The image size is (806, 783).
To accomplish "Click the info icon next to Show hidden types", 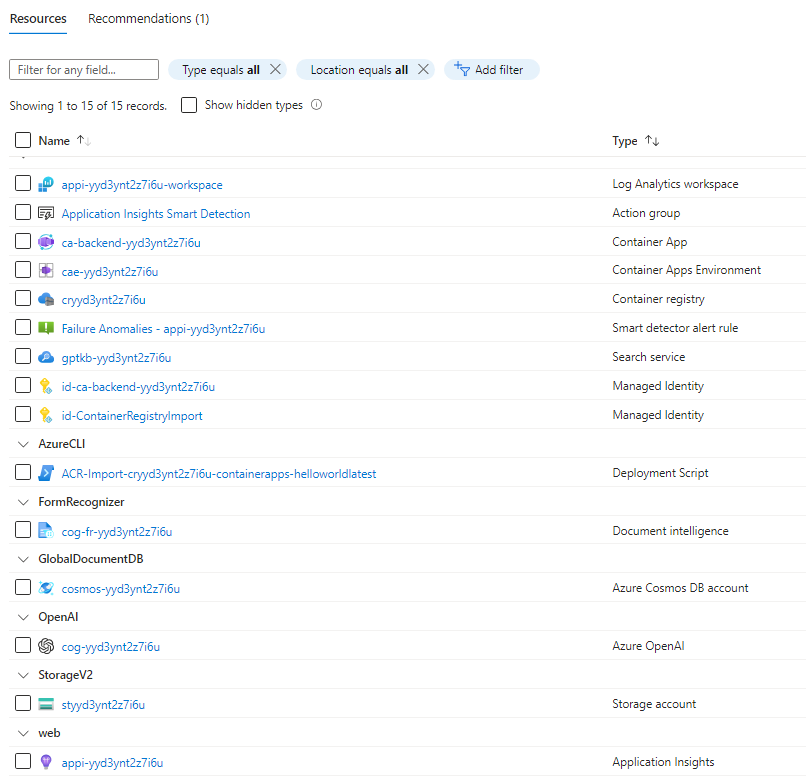I will pos(317,105).
